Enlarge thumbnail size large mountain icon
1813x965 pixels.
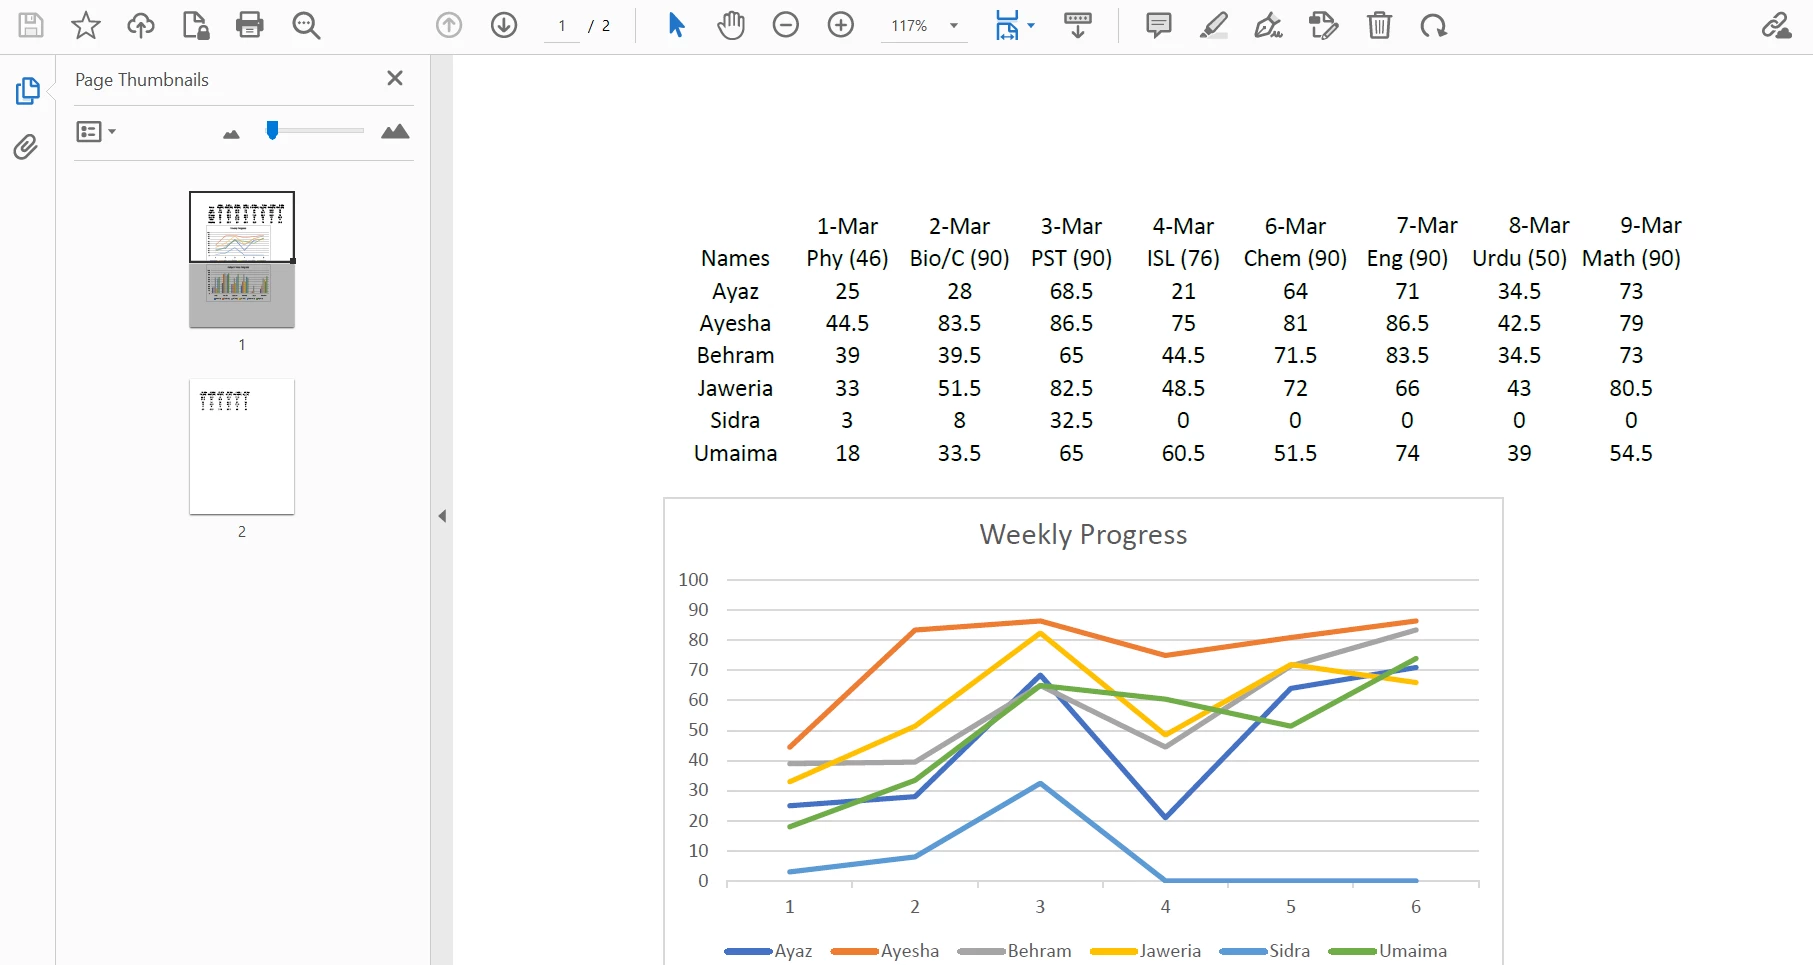[x=395, y=131]
